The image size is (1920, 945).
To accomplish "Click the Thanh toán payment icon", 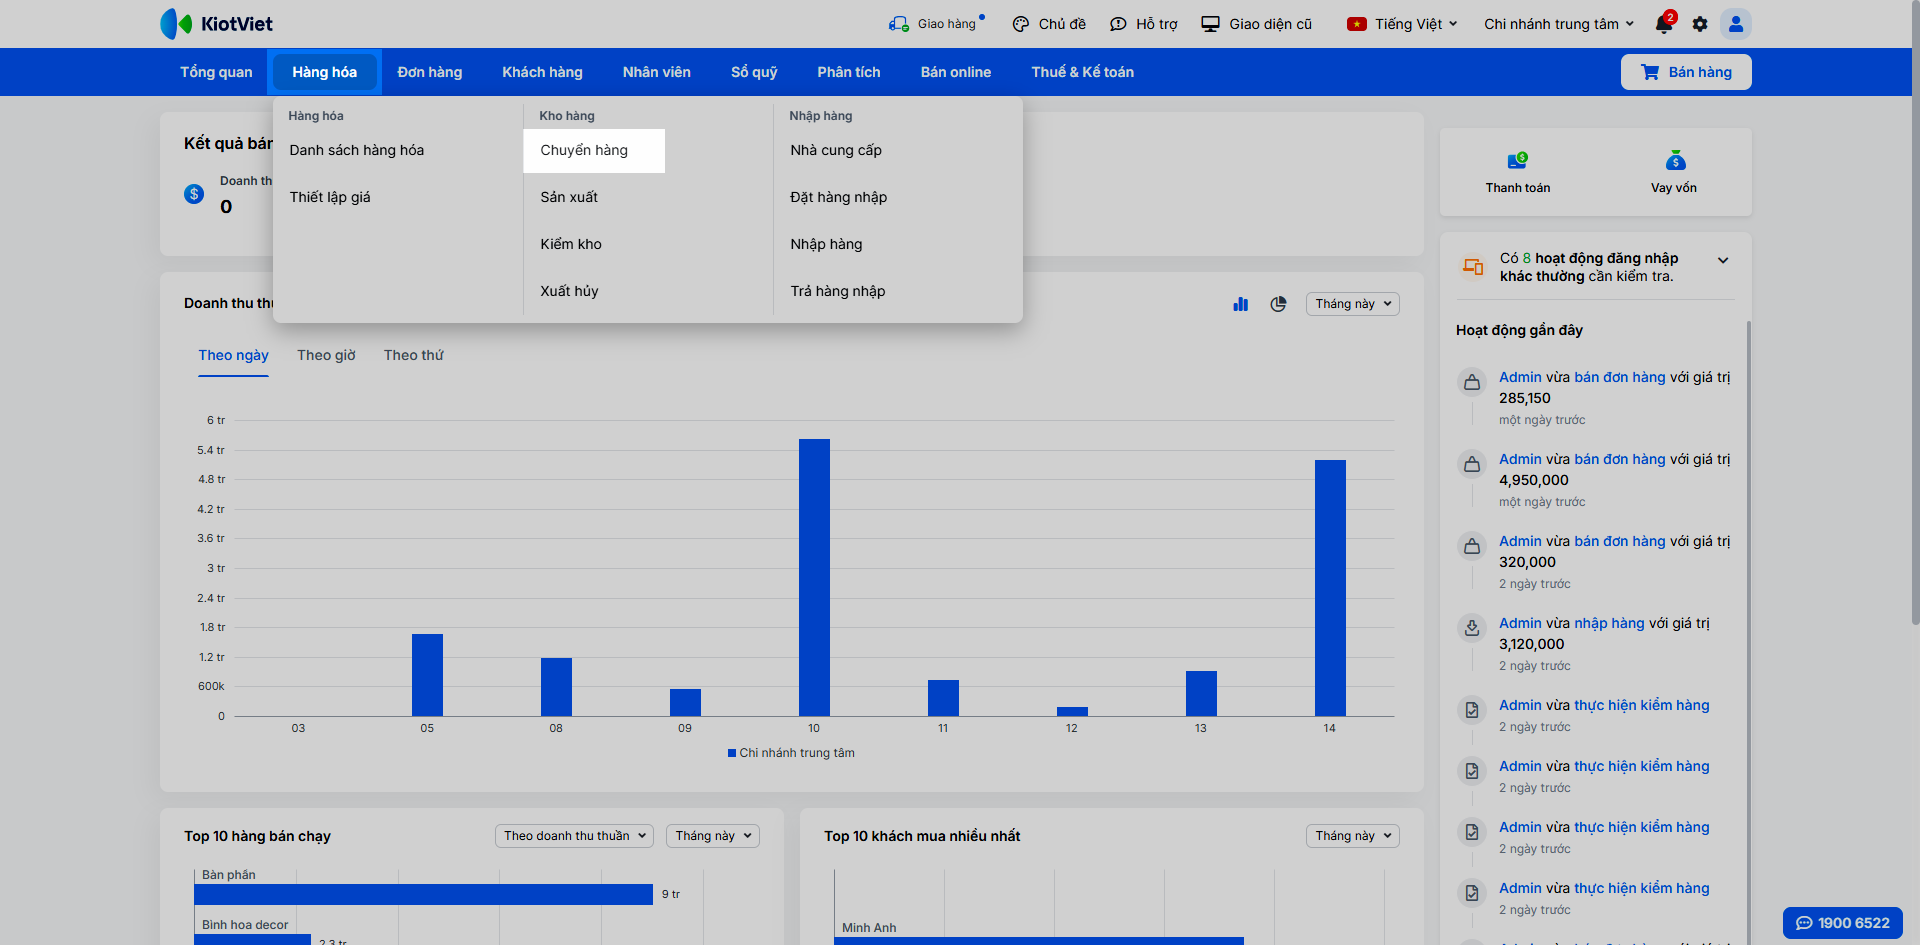I will pyautogui.click(x=1517, y=161).
